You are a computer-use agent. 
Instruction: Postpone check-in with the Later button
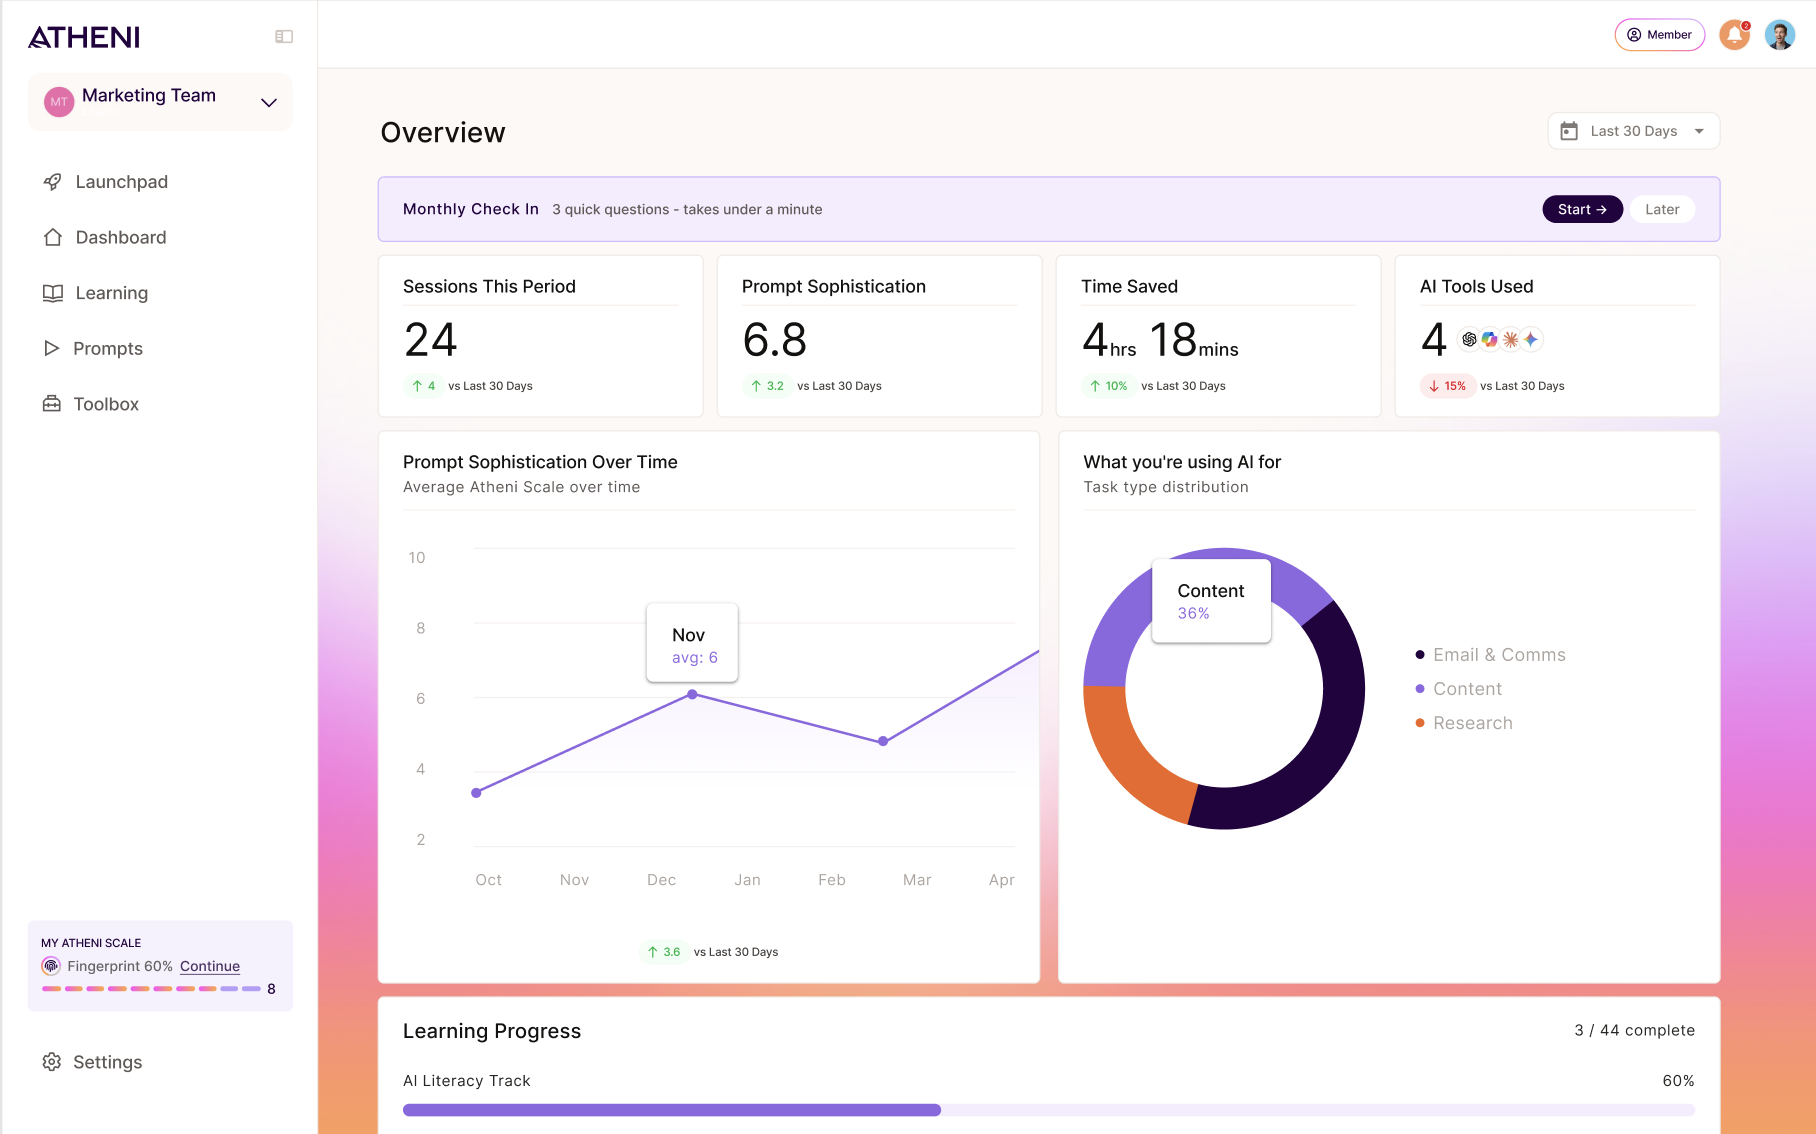click(x=1662, y=209)
